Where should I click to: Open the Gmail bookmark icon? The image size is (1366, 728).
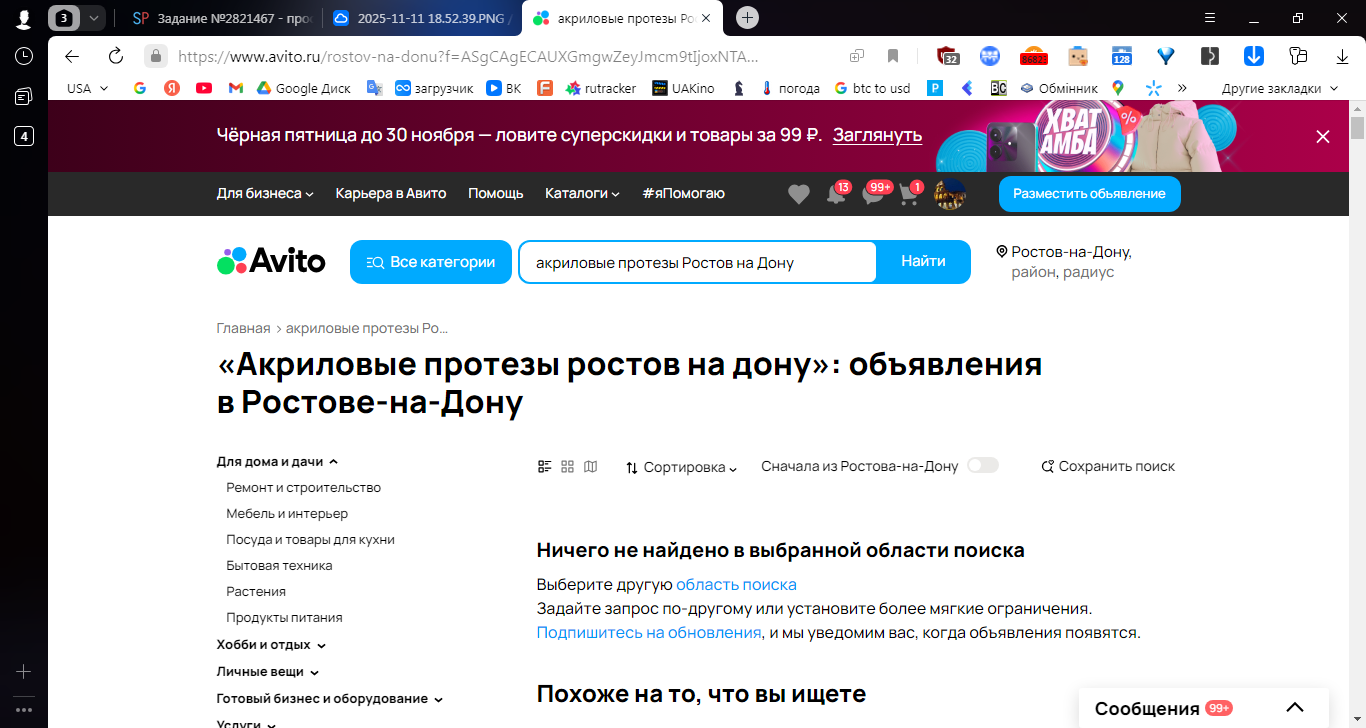(x=236, y=88)
